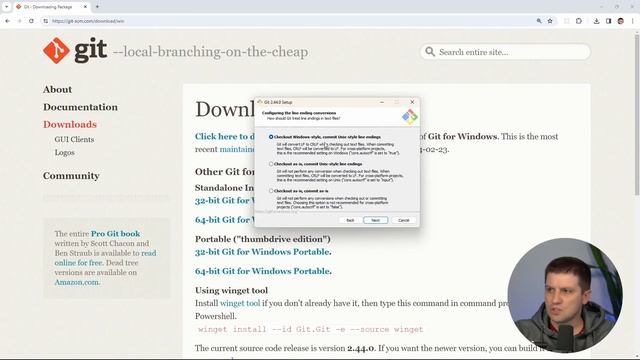Open the tab search dropdown arrow
This screenshot has width=640, height=360.
click(6, 7)
